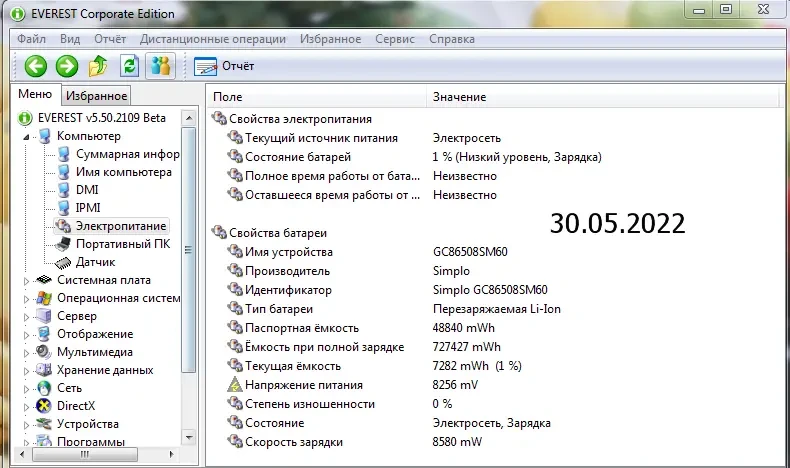Collapse the Компьютер tree node

(x=26, y=137)
